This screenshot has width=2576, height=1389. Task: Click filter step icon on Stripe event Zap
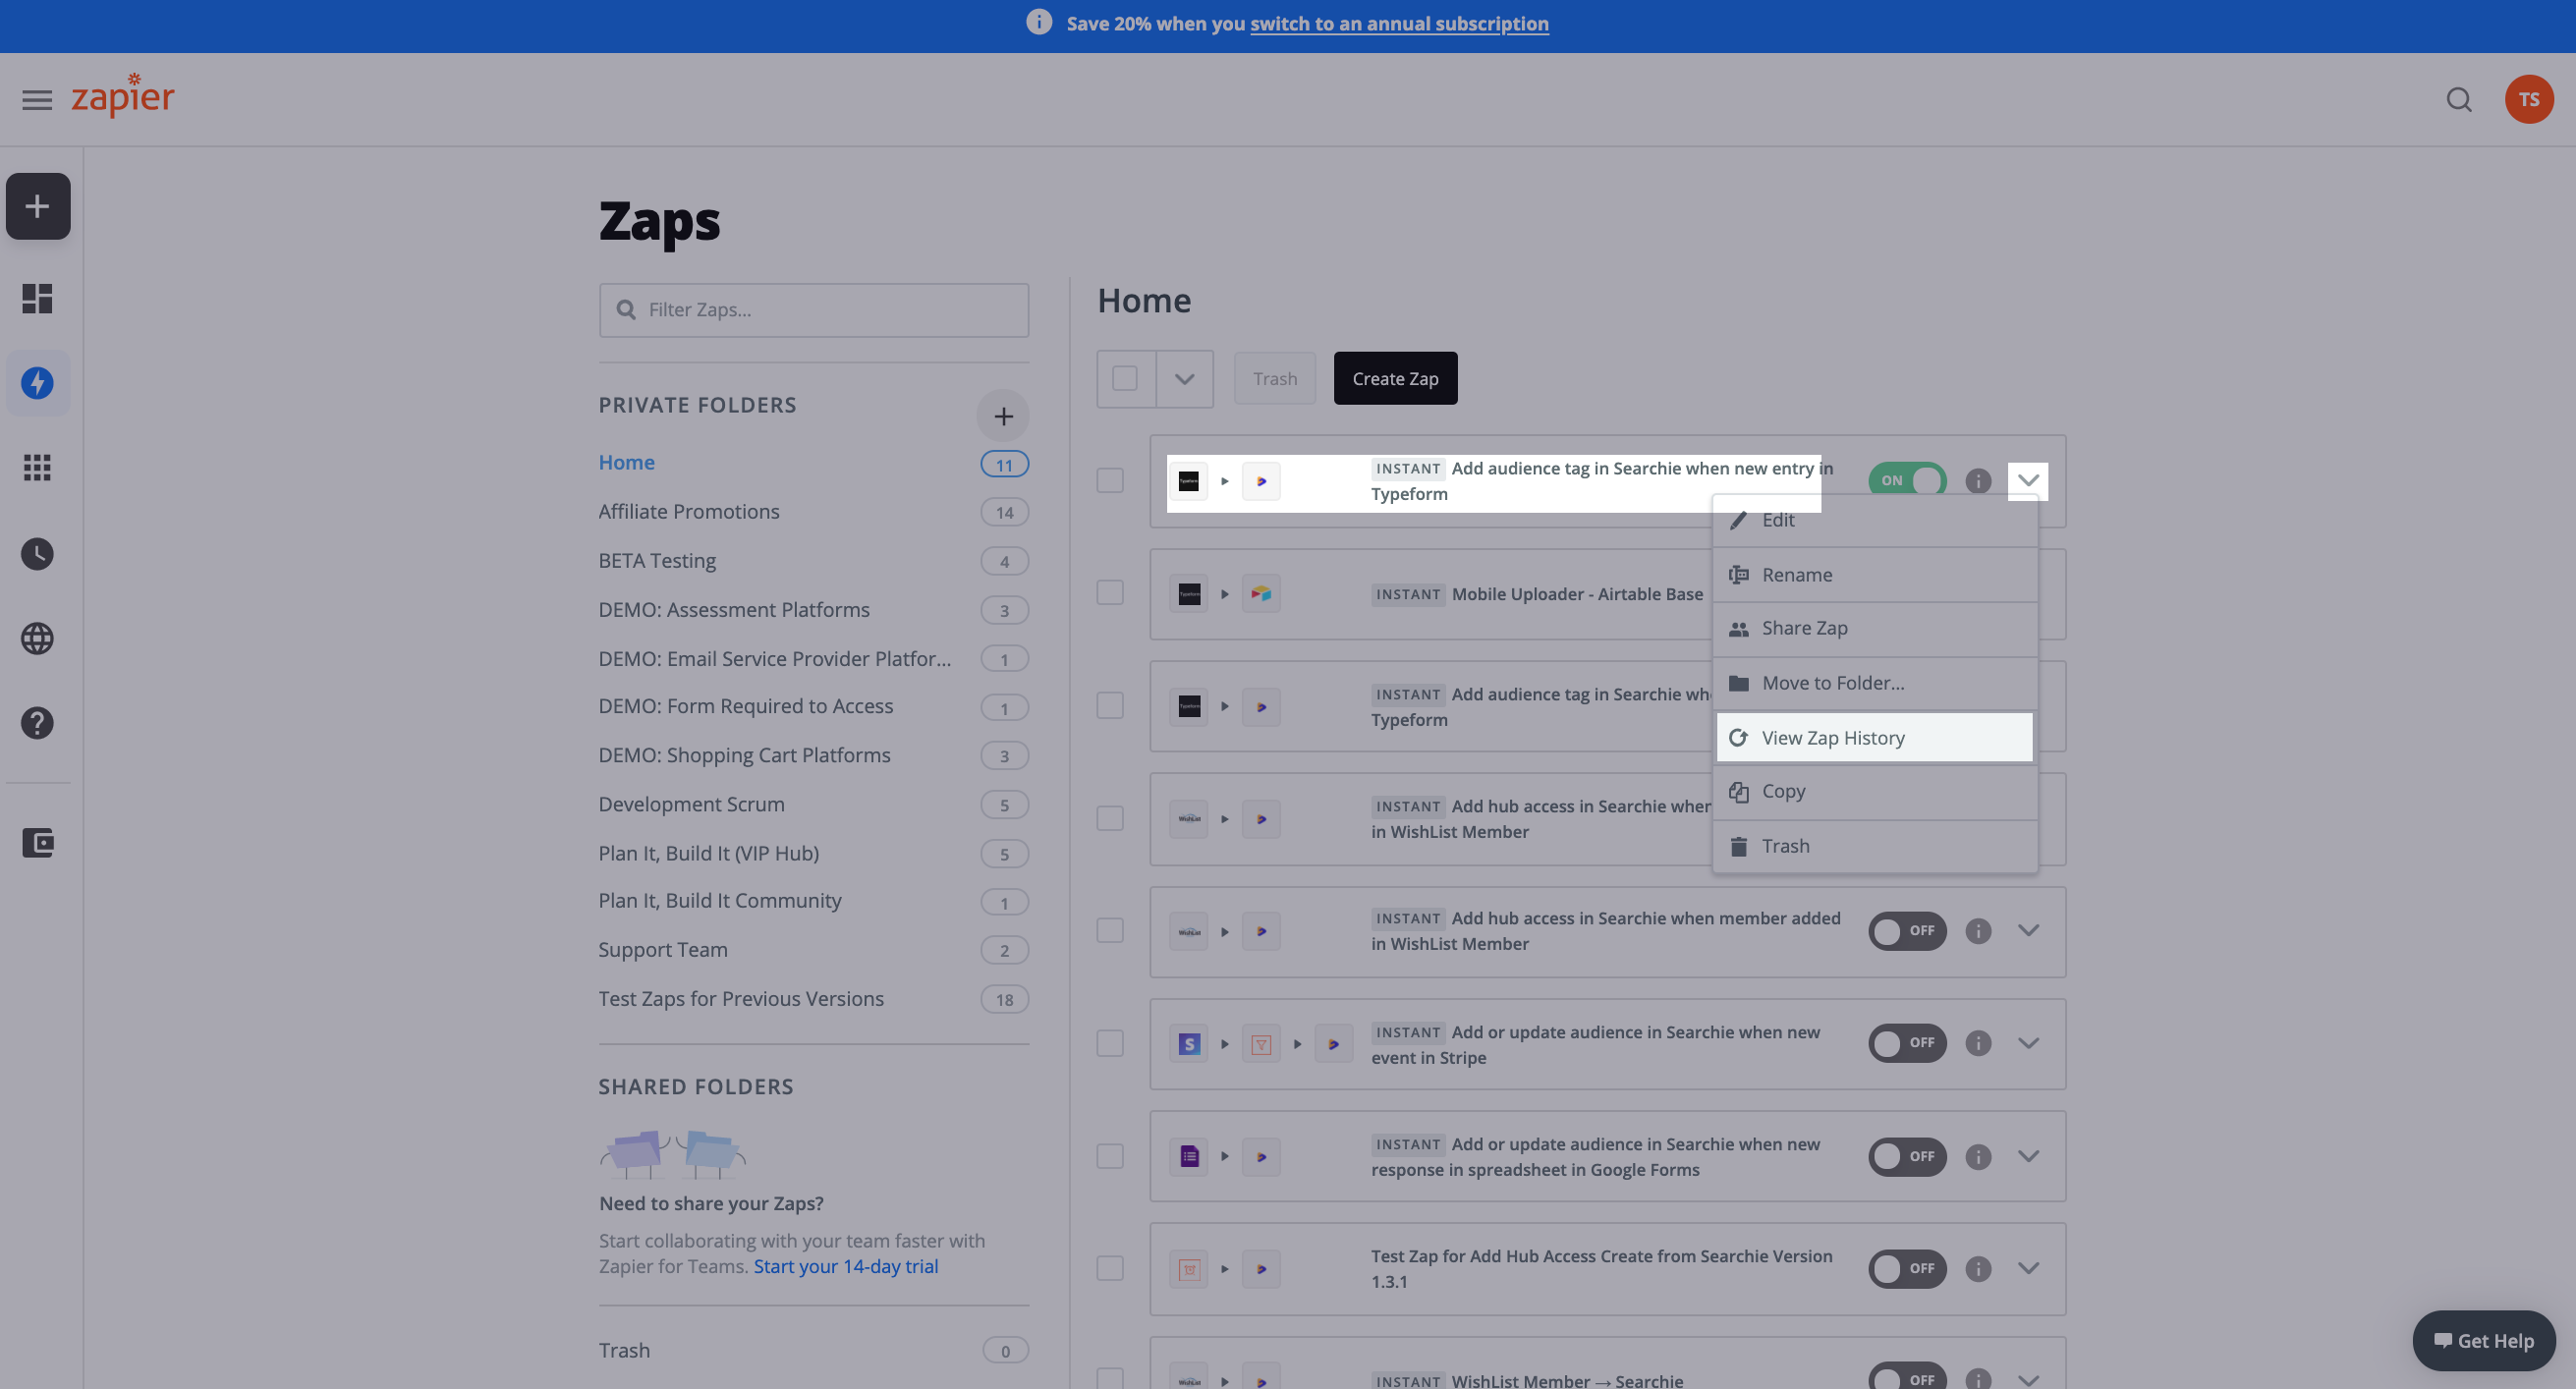tap(1261, 1044)
